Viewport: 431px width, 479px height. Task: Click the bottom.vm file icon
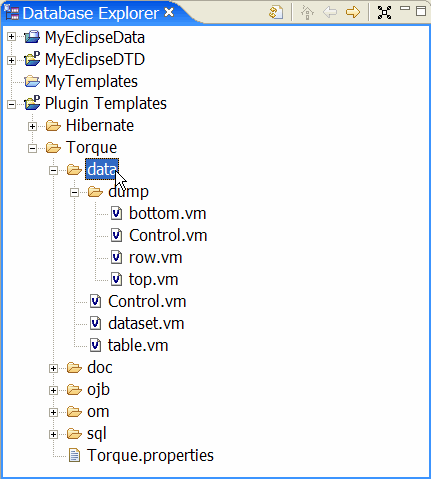tap(116, 213)
